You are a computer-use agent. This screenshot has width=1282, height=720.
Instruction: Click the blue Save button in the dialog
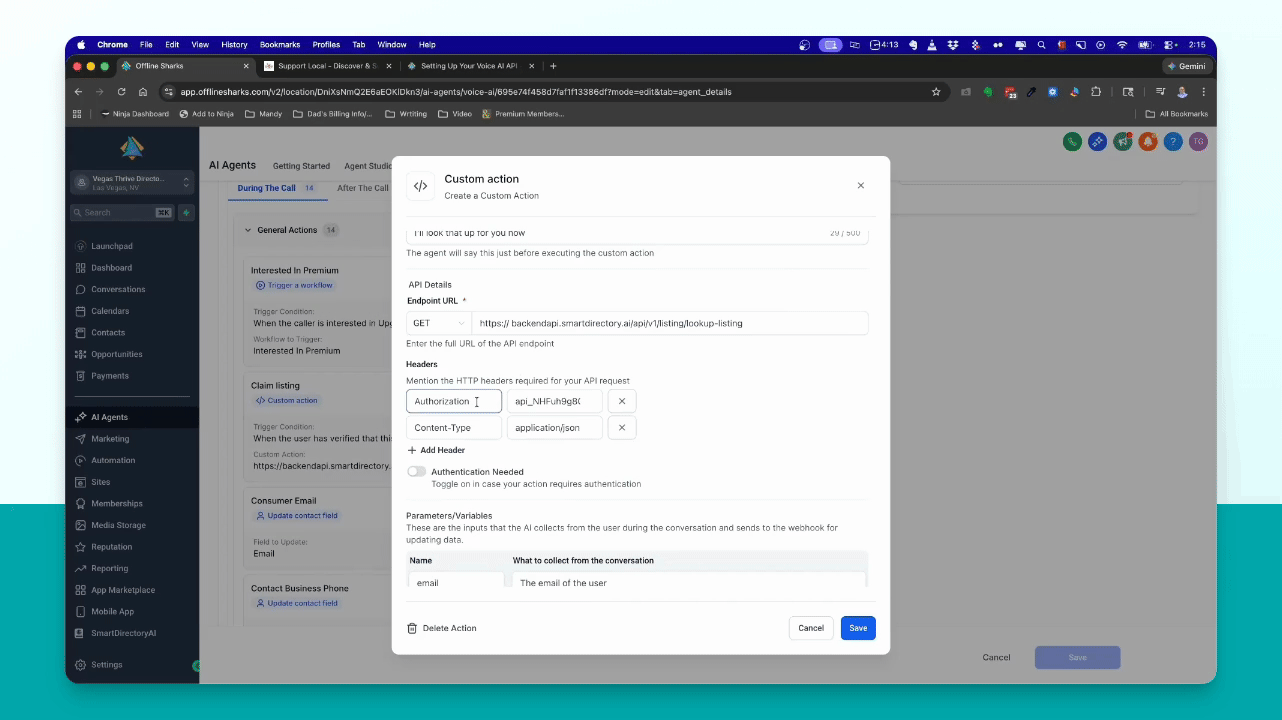pyautogui.click(x=858, y=628)
